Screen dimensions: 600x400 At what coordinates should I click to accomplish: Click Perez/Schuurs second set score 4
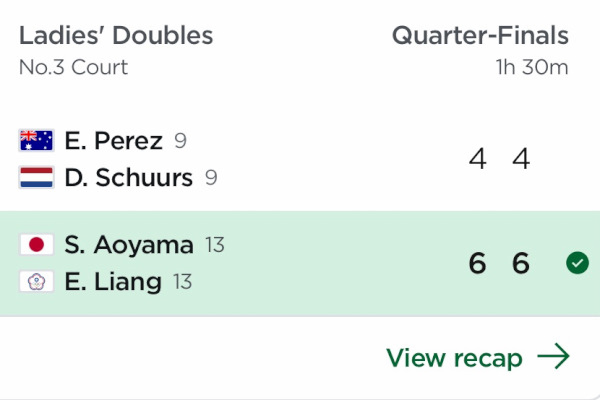pos(521,158)
